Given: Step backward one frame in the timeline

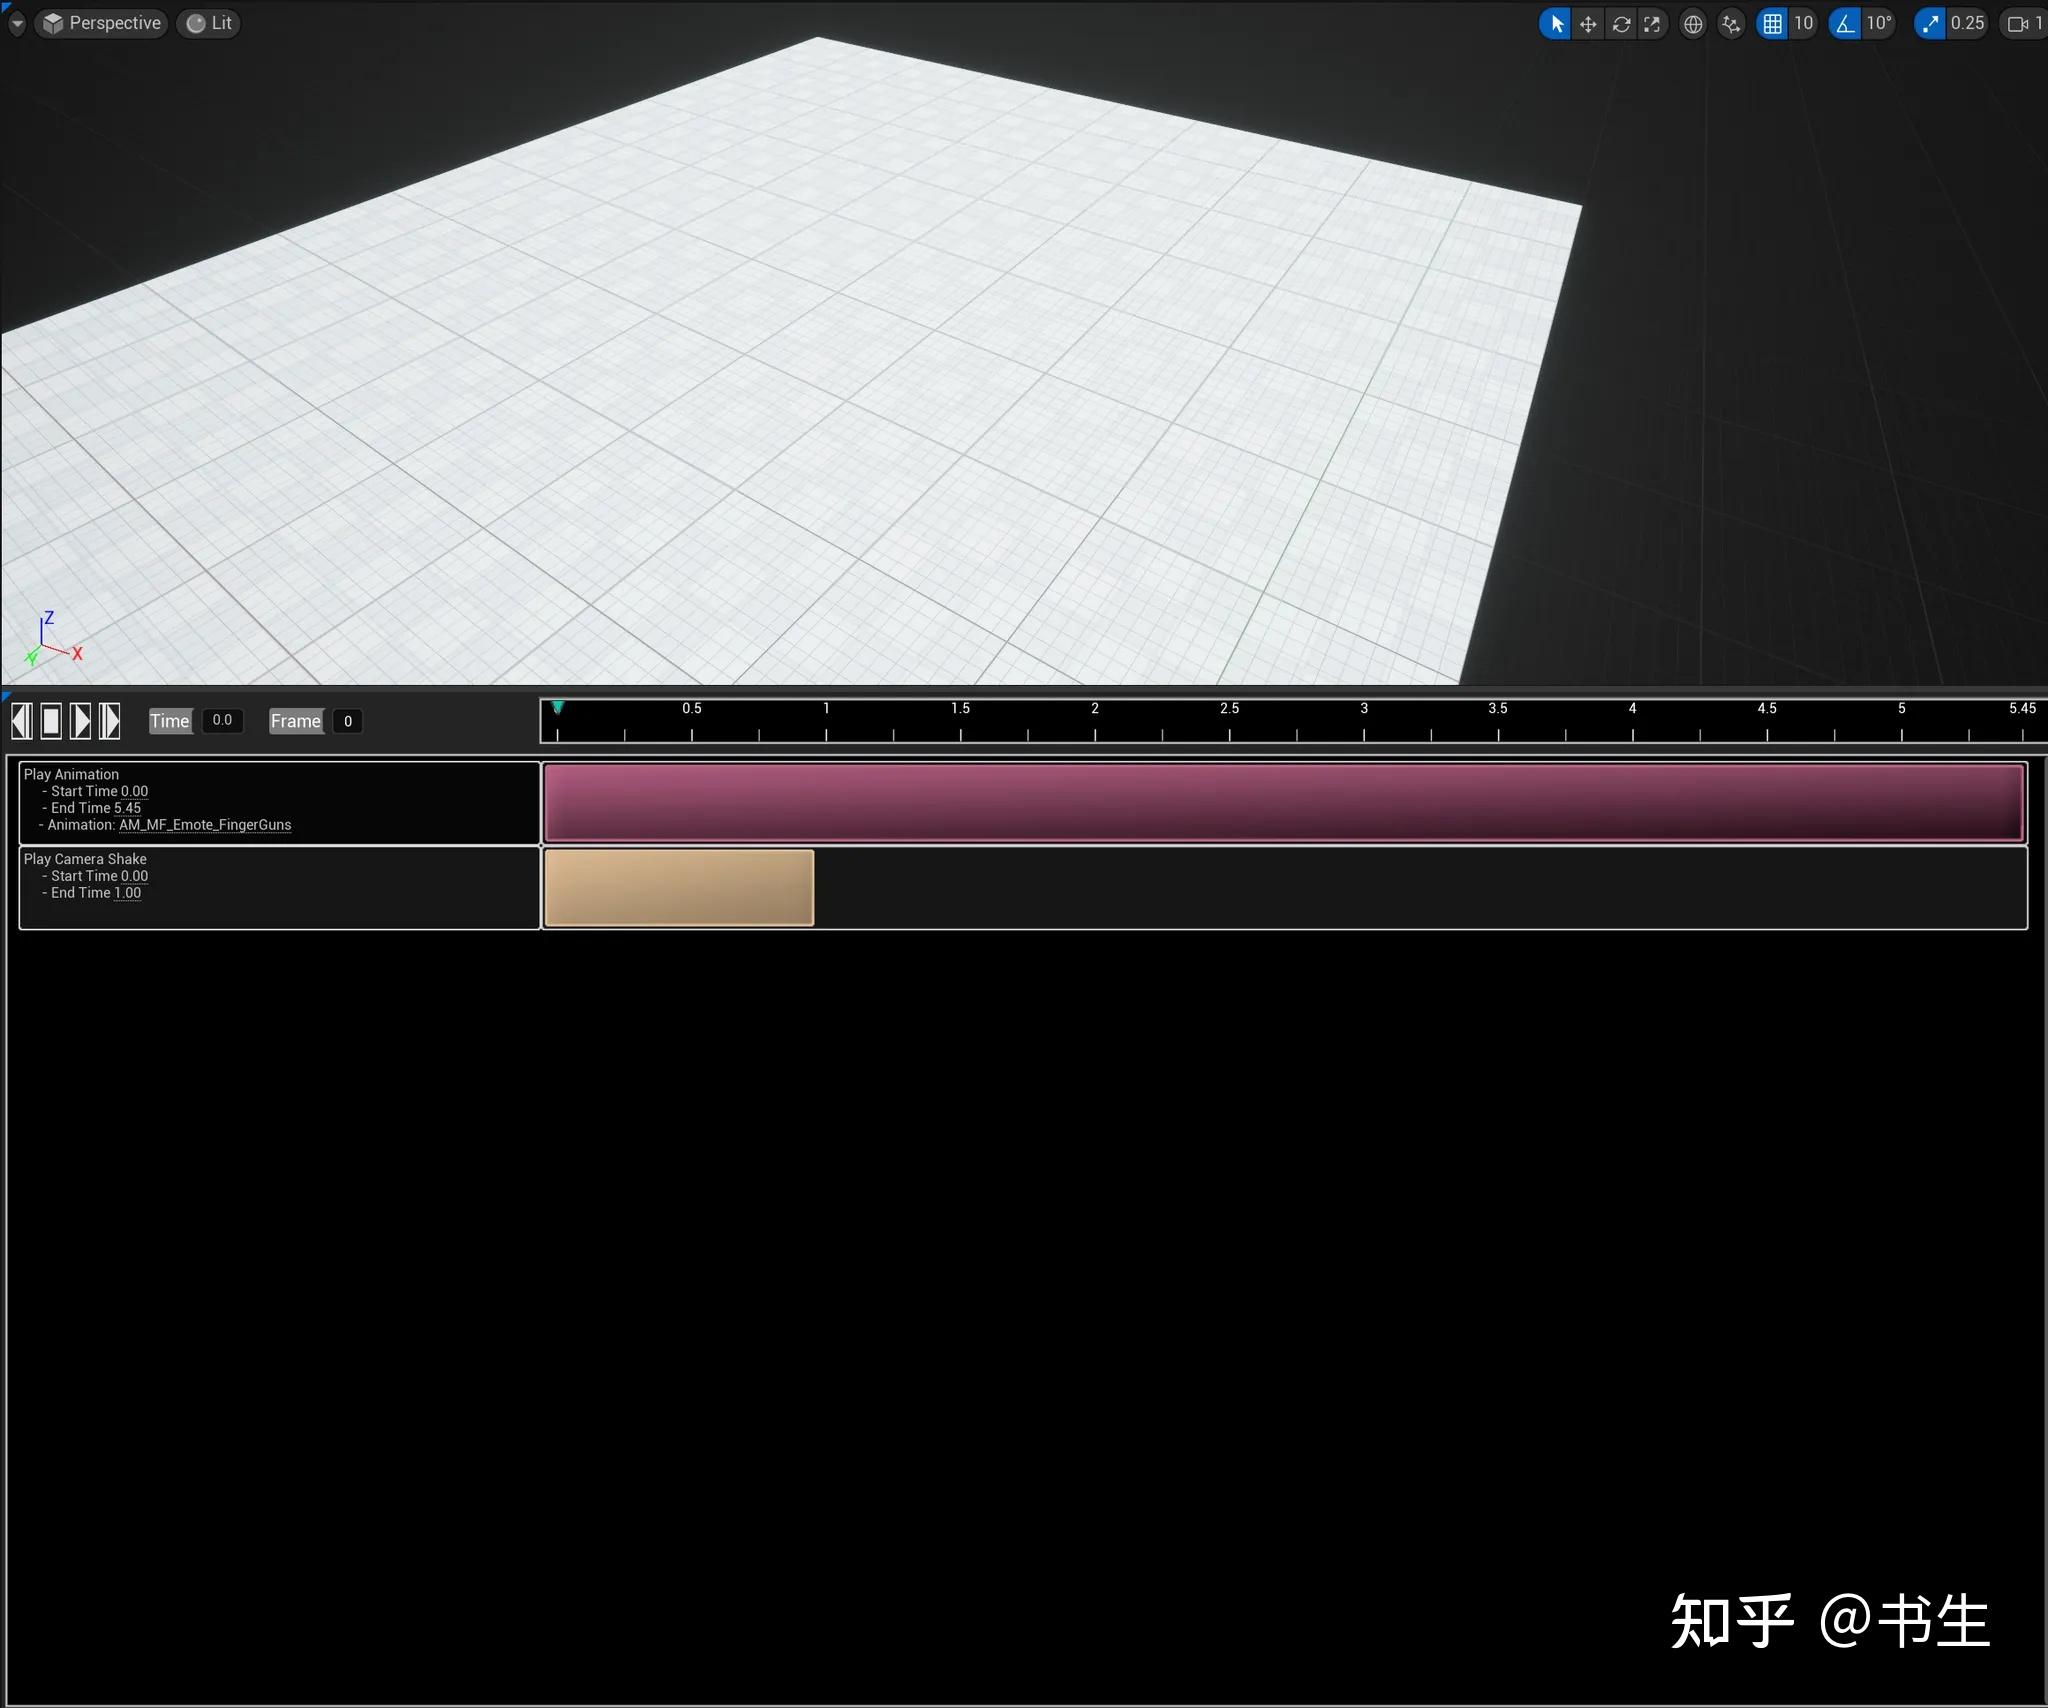Looking at the screenshot, I should coord(21,720).
